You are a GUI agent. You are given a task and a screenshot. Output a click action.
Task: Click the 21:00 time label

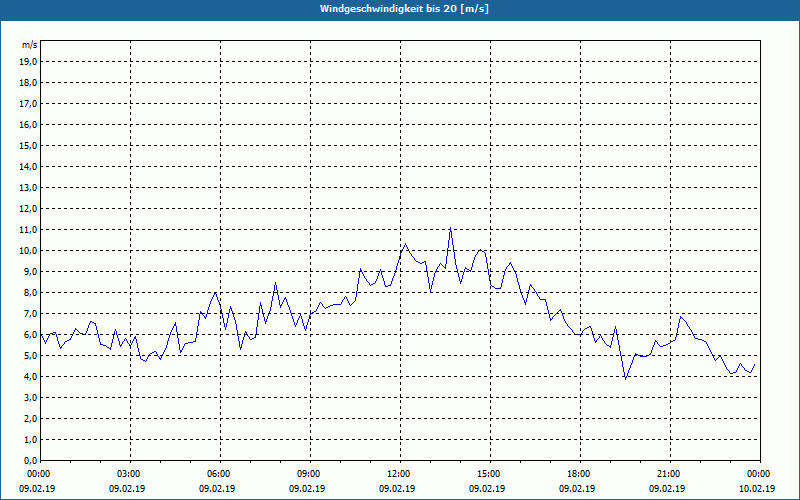(x=670, y=474)
